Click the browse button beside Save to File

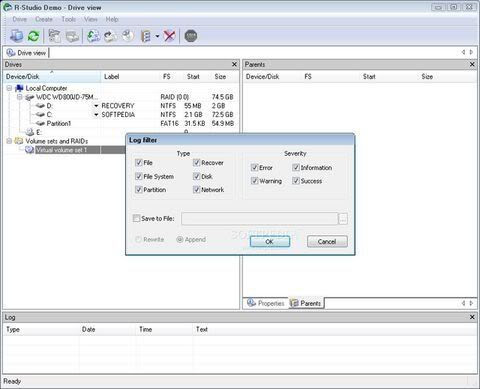(343, 219)
